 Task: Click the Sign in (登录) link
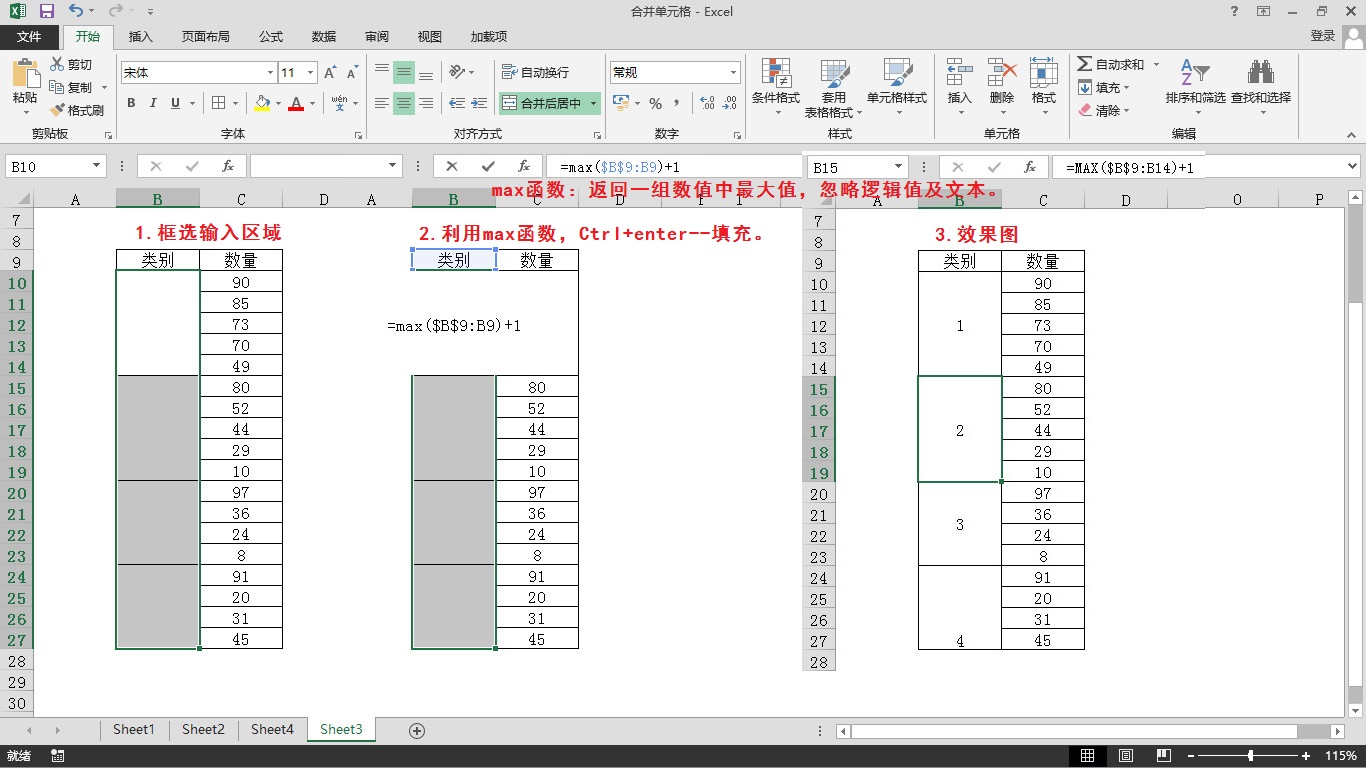point(1322,36)
